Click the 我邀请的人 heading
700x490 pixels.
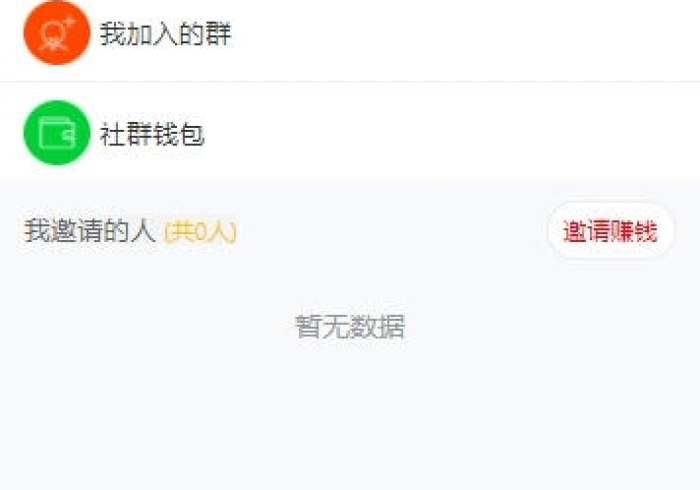point(90,232)
